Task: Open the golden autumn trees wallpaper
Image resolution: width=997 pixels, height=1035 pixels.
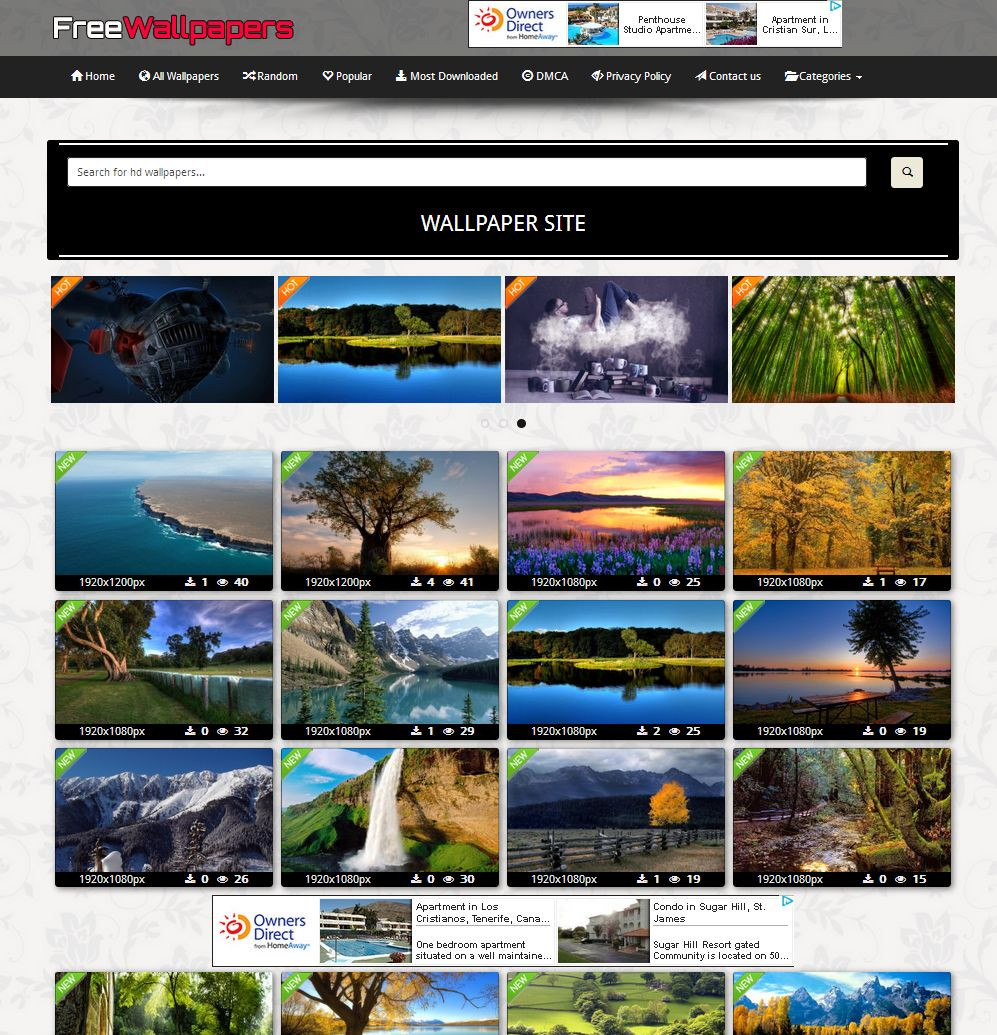Action: [x=842, y=514]
